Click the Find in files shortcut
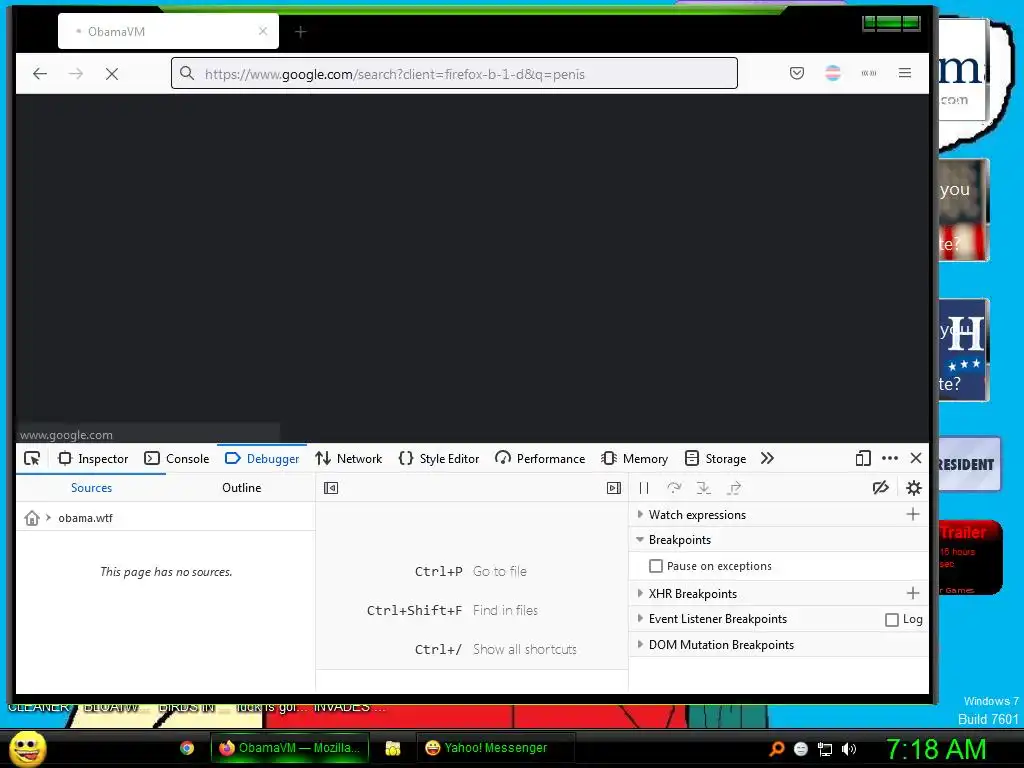 pos(505,611)
